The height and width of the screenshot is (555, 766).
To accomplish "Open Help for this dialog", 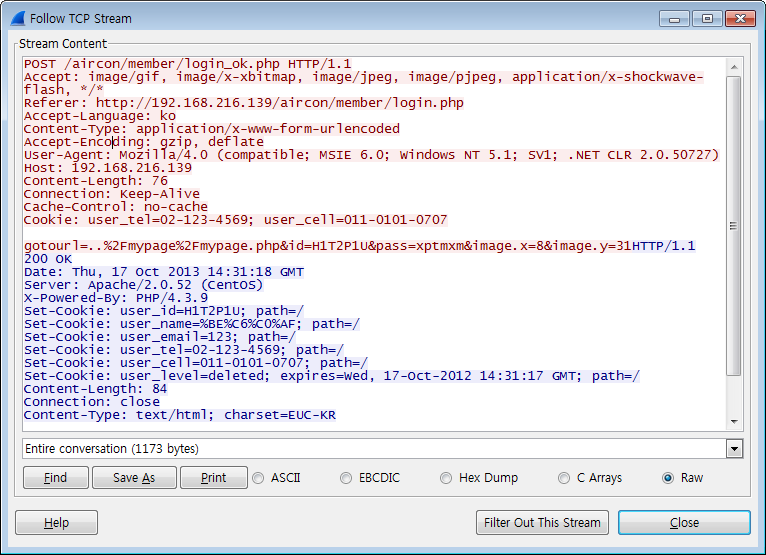I will 56,523.
